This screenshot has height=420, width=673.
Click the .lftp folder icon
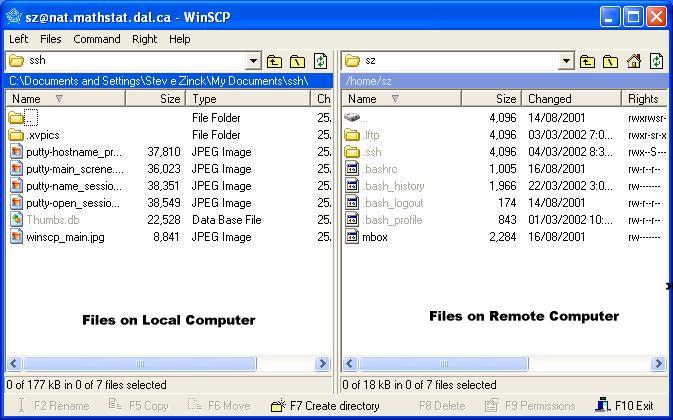click(352, 135)
